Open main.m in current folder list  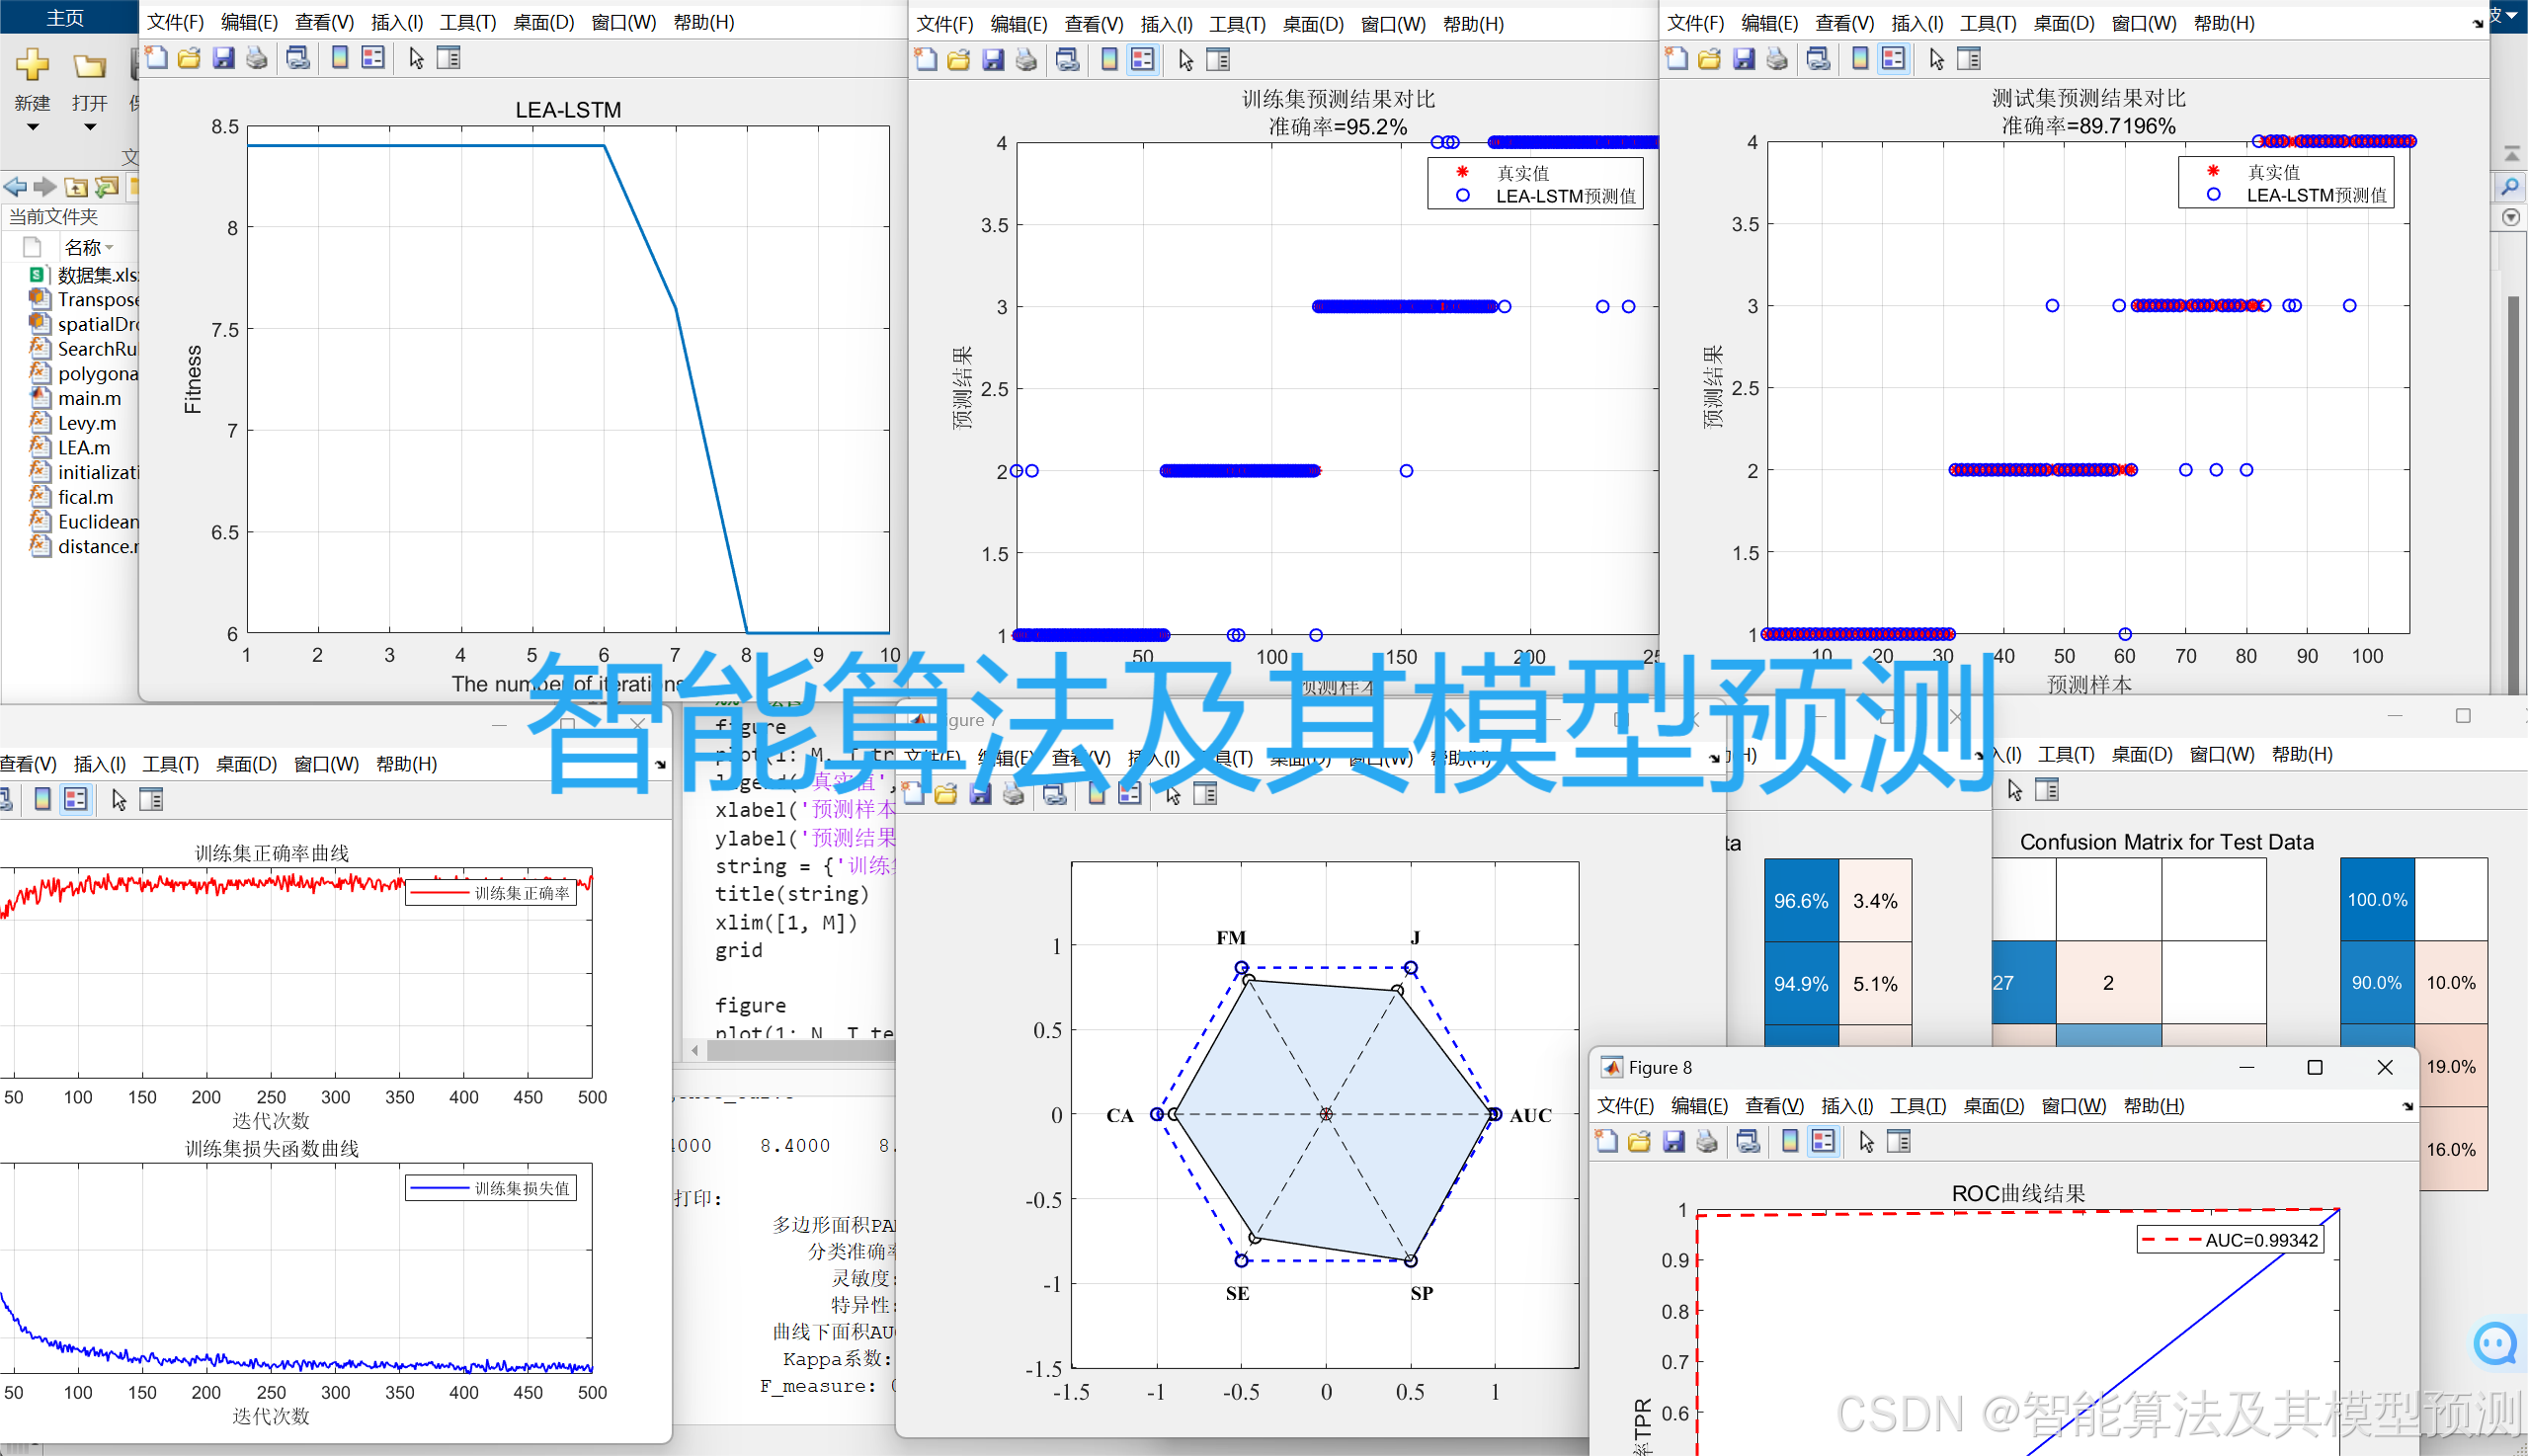pyautogui.click(x=88, y=398)
